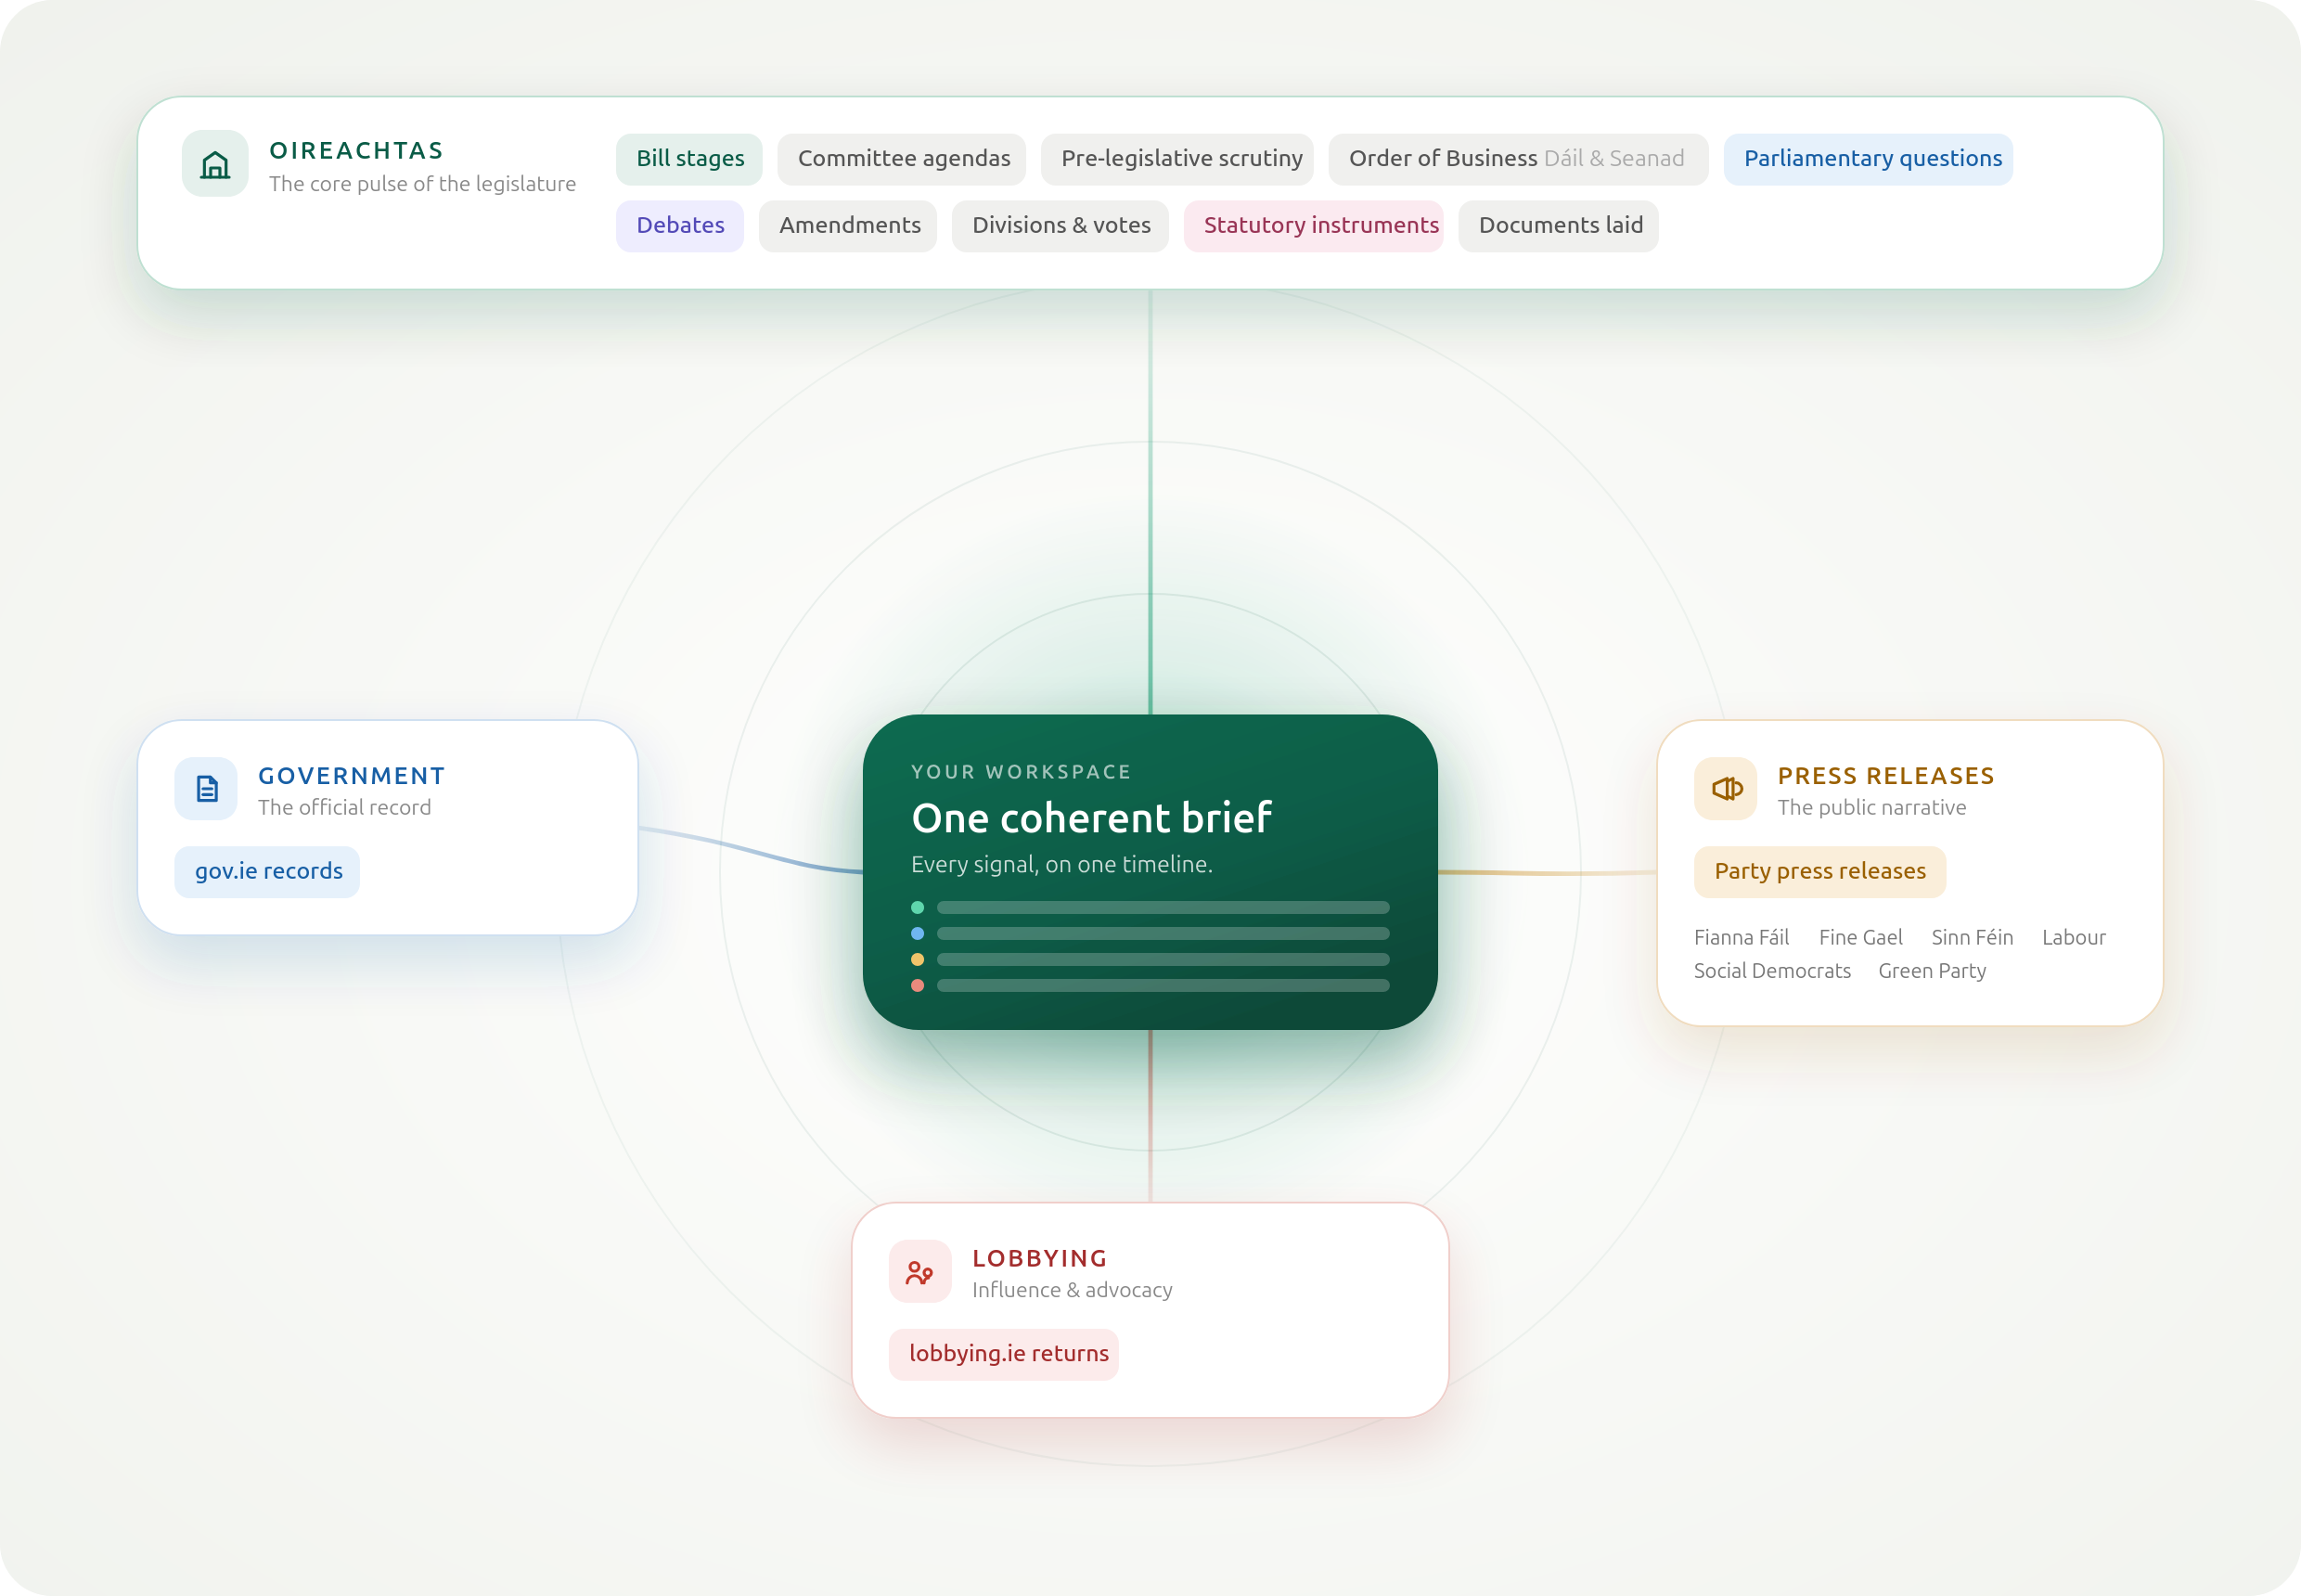Select the Bill stages tag
Image resolution: width=2301 pixels, height=1596 pixels.
coord(689,159)
